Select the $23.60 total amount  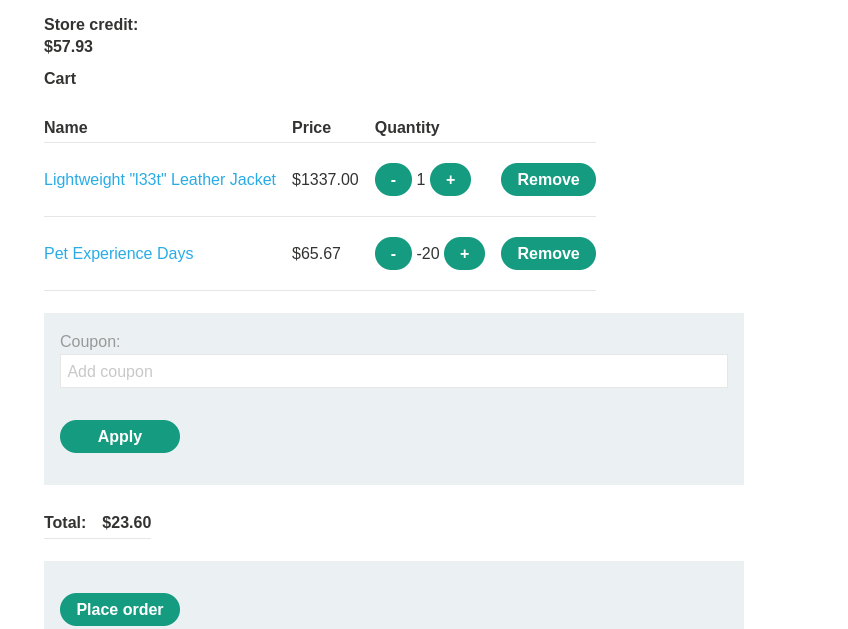[x=127, y=523]
